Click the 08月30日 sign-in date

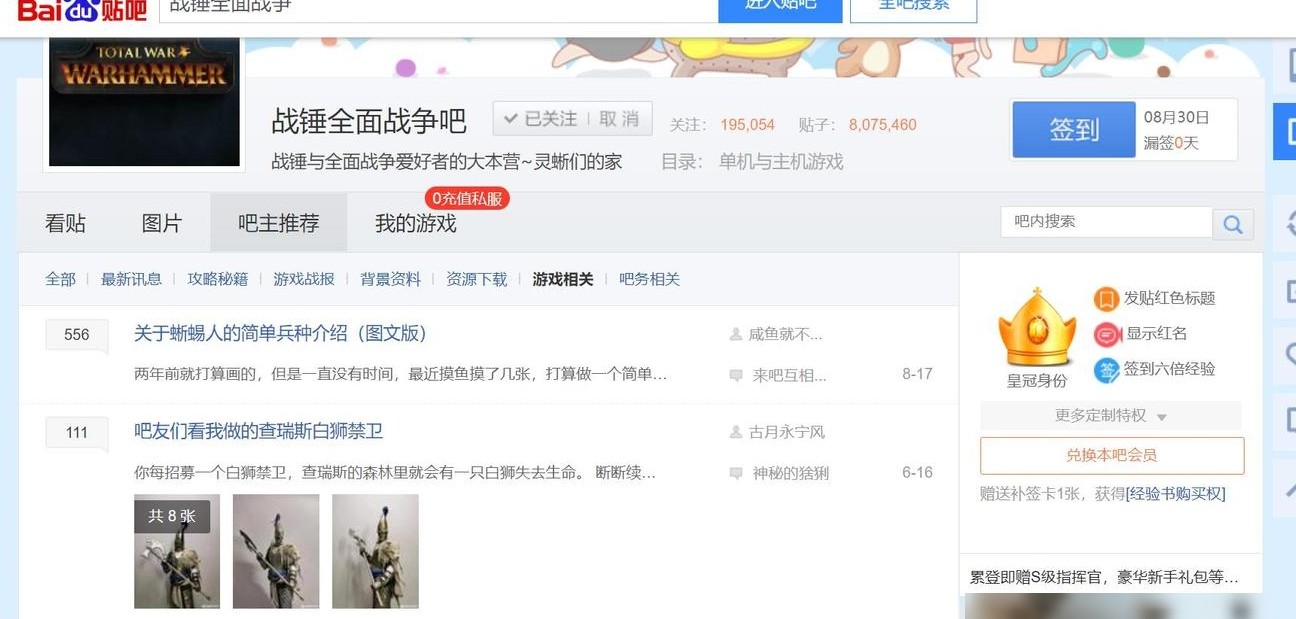coord(1177,117)
